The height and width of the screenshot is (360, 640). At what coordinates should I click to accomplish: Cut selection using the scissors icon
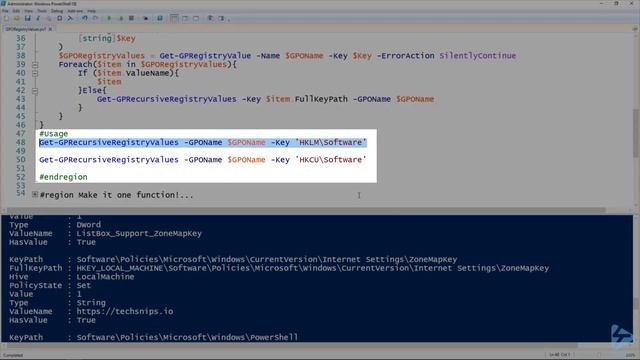[38, 18]
